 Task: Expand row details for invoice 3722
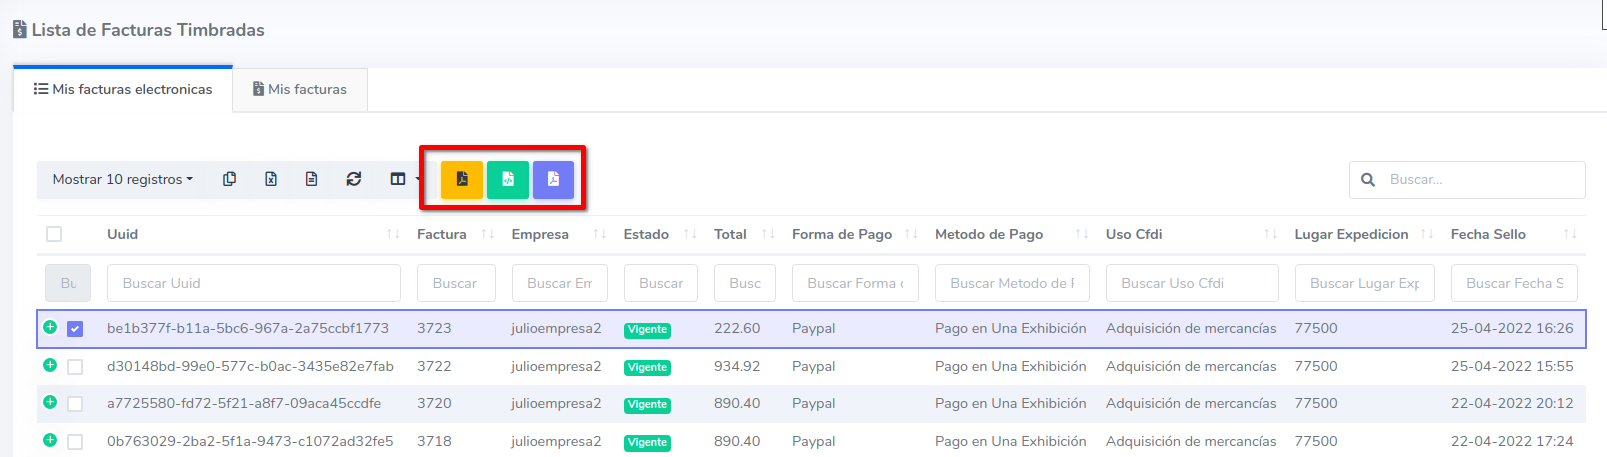click(50, 365)
